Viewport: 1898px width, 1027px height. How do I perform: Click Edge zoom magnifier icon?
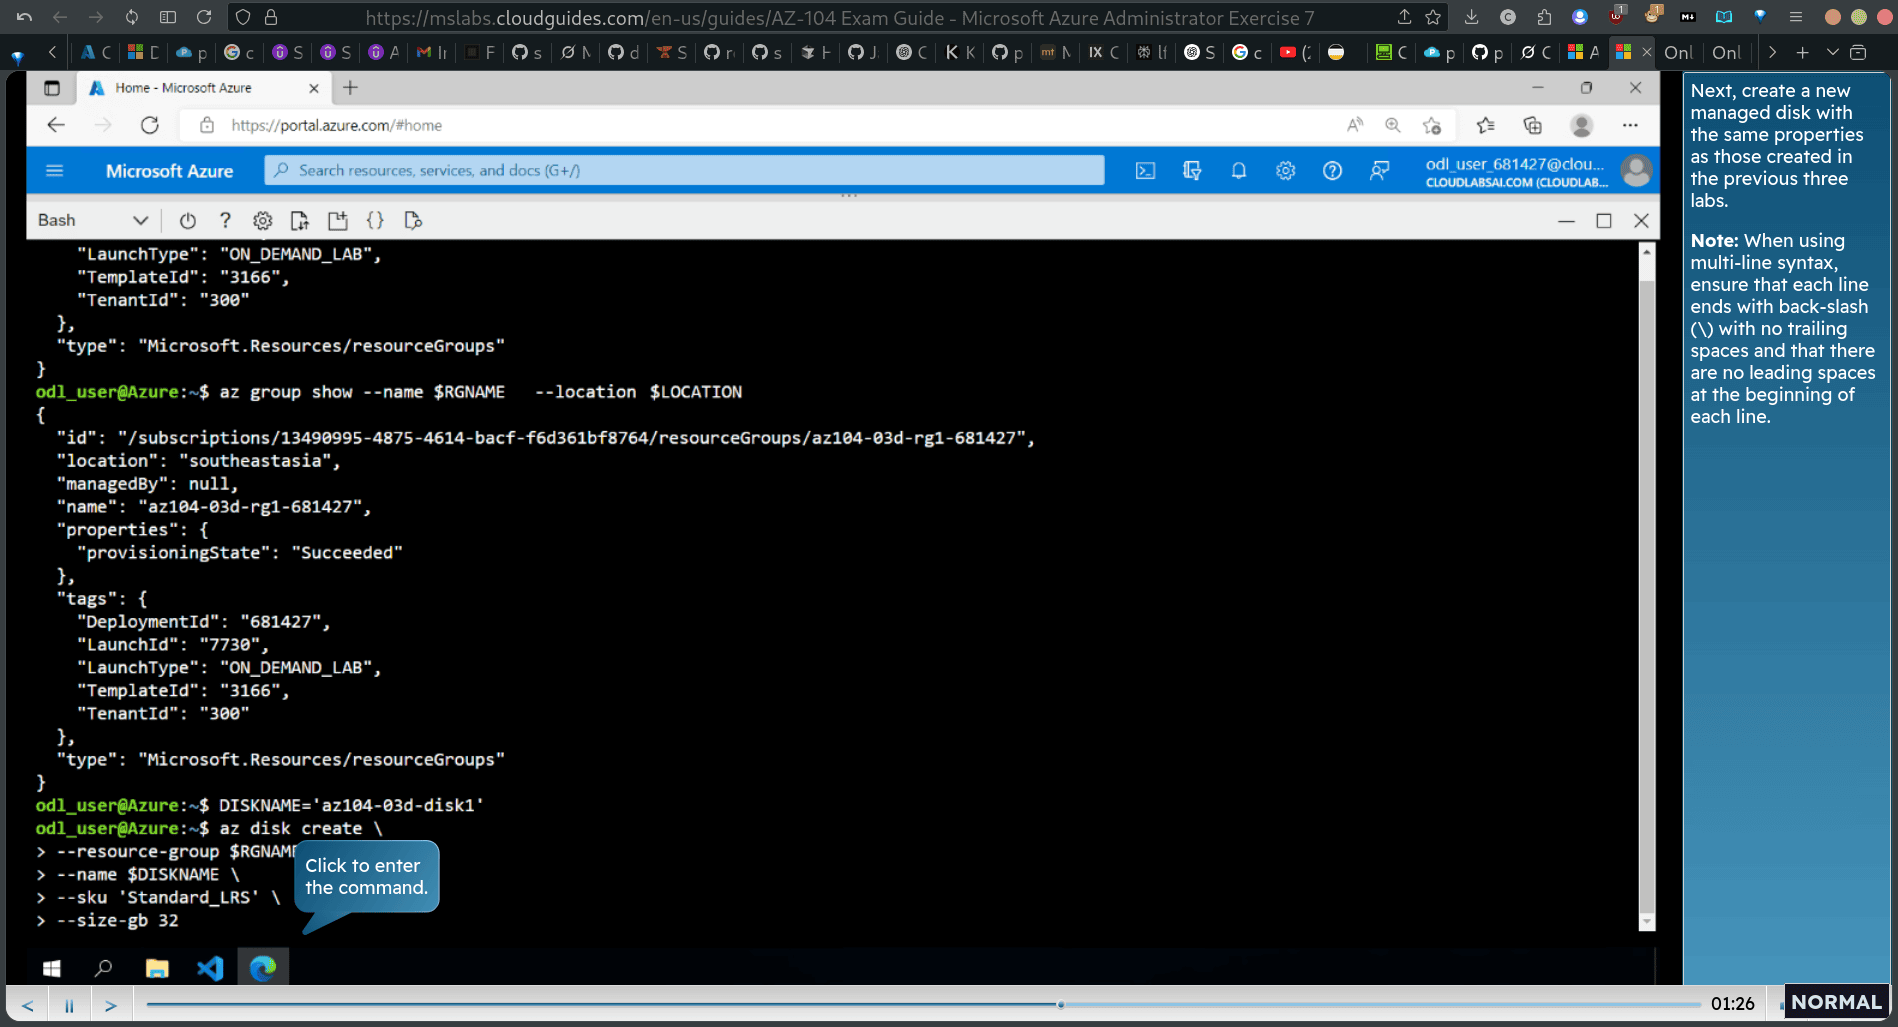tap(1392, 125)
